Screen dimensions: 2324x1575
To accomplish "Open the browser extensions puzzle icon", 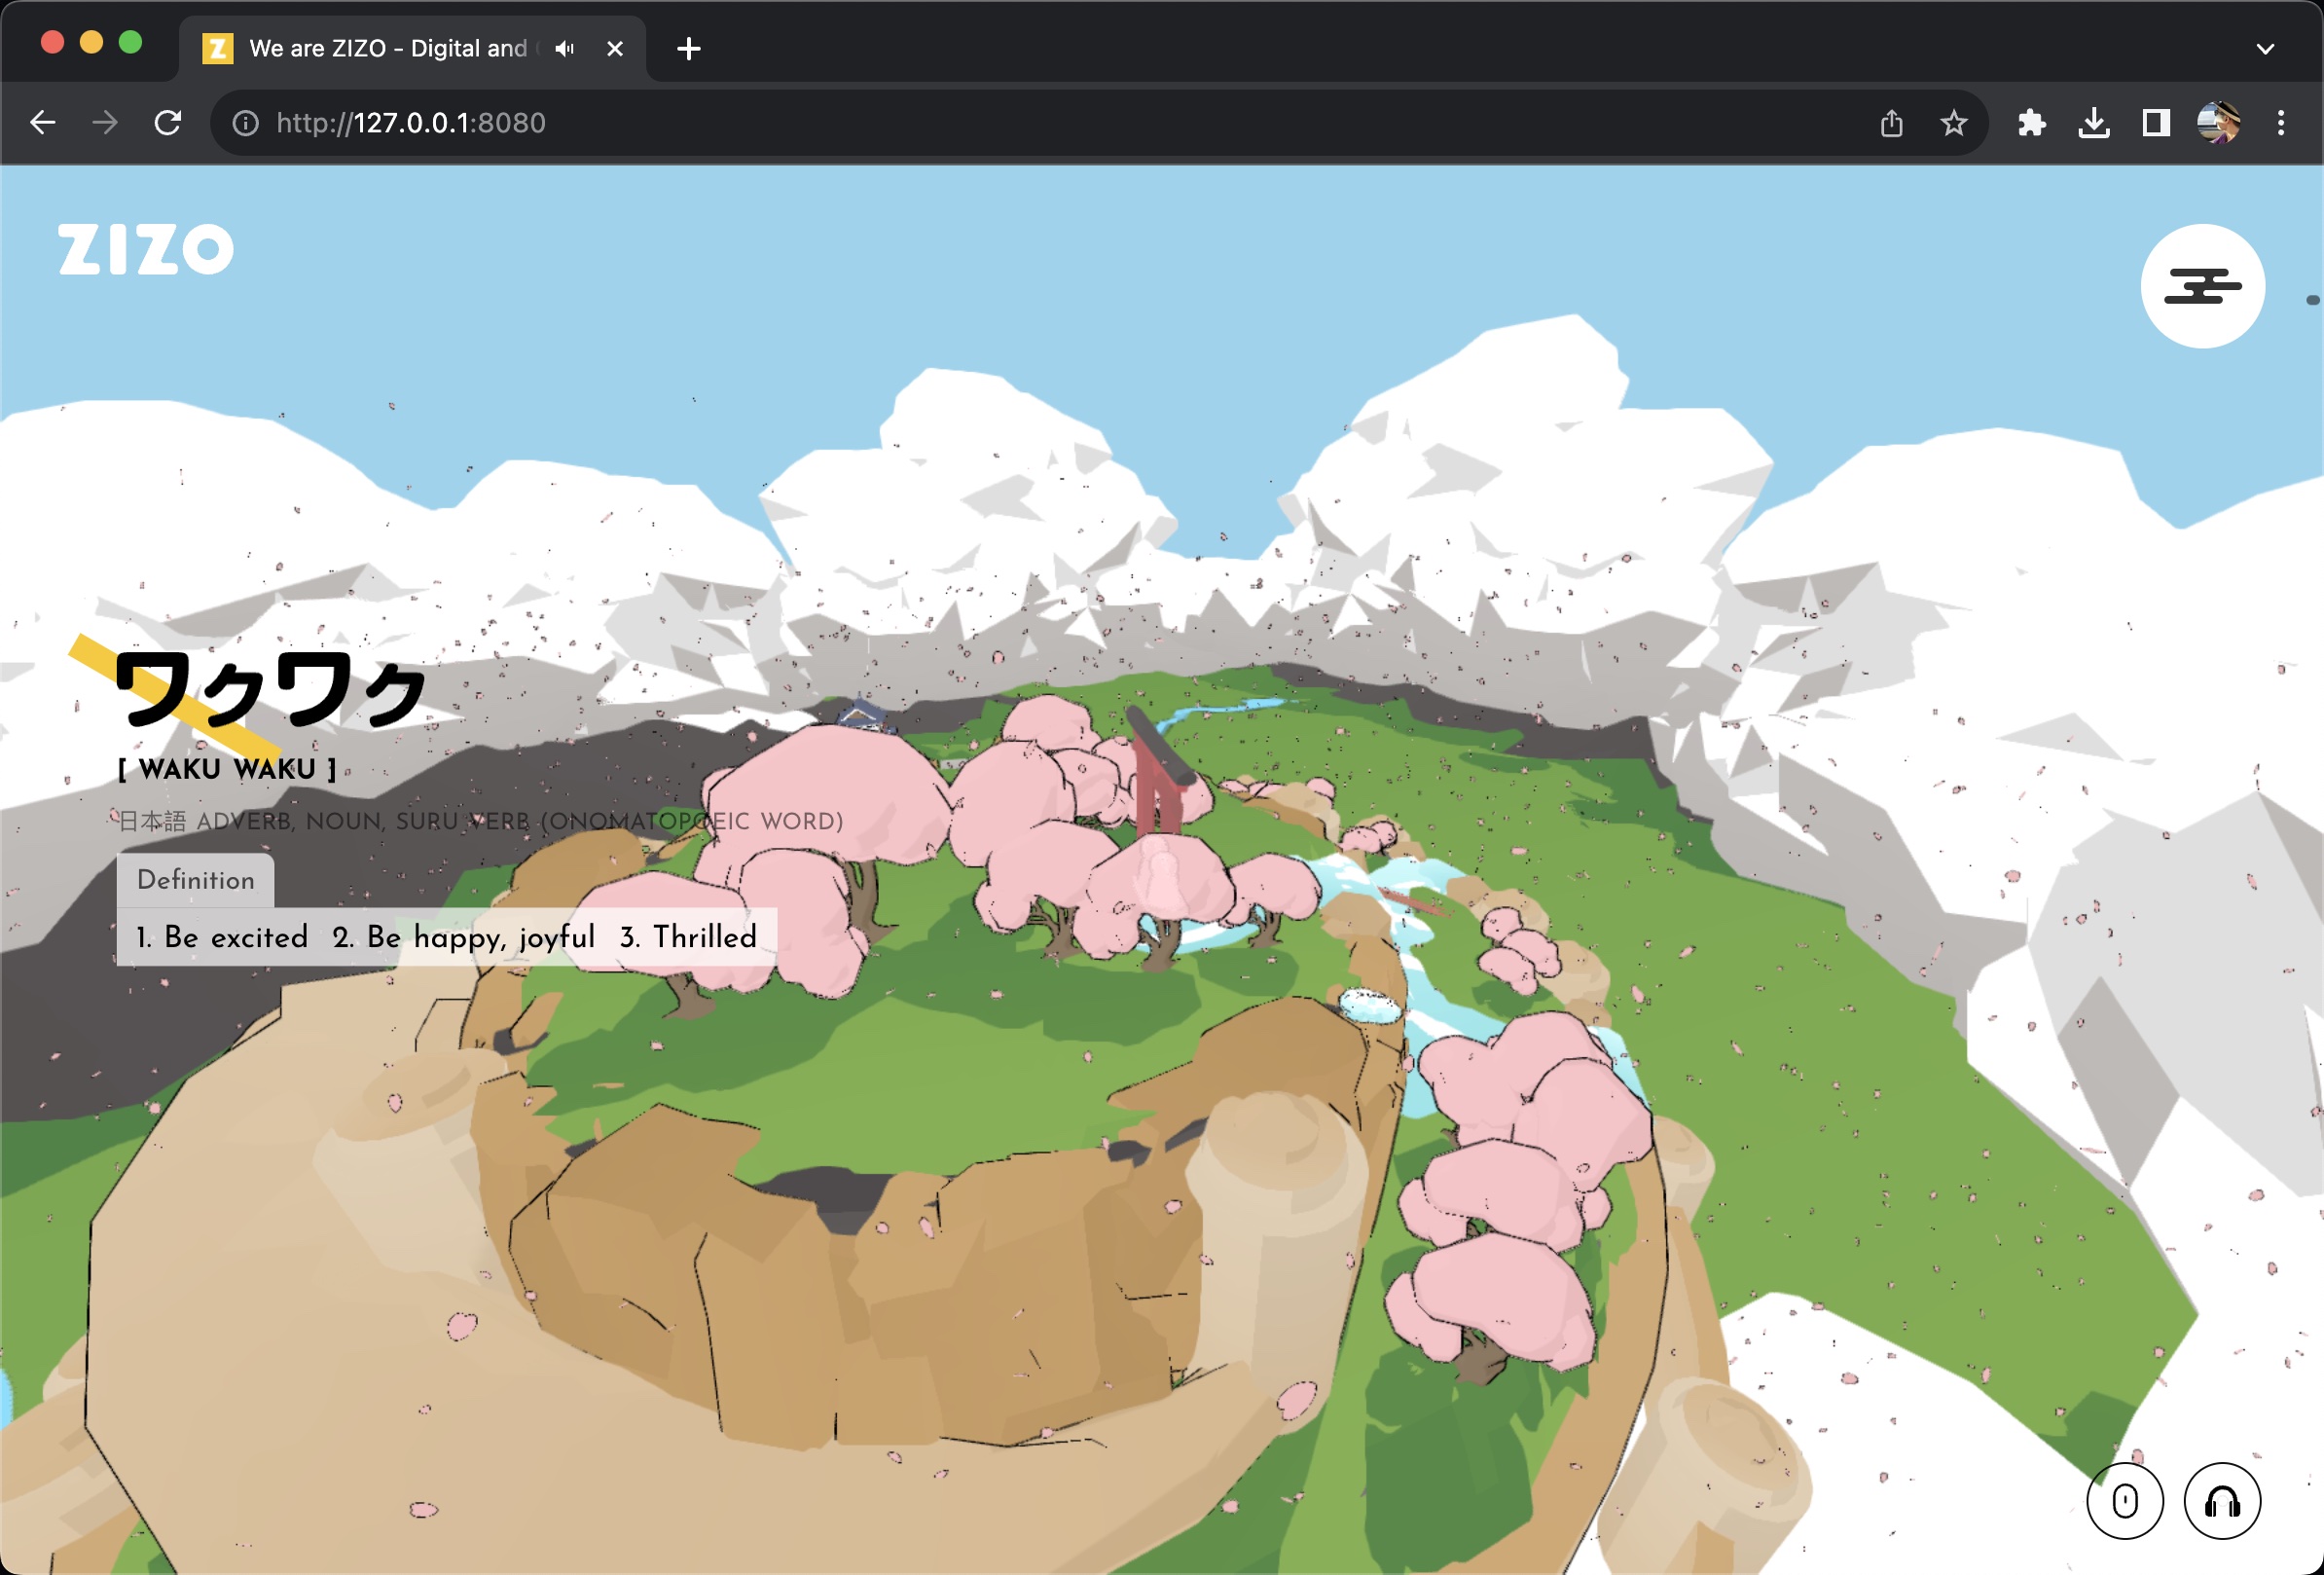I will [2031, 123].
